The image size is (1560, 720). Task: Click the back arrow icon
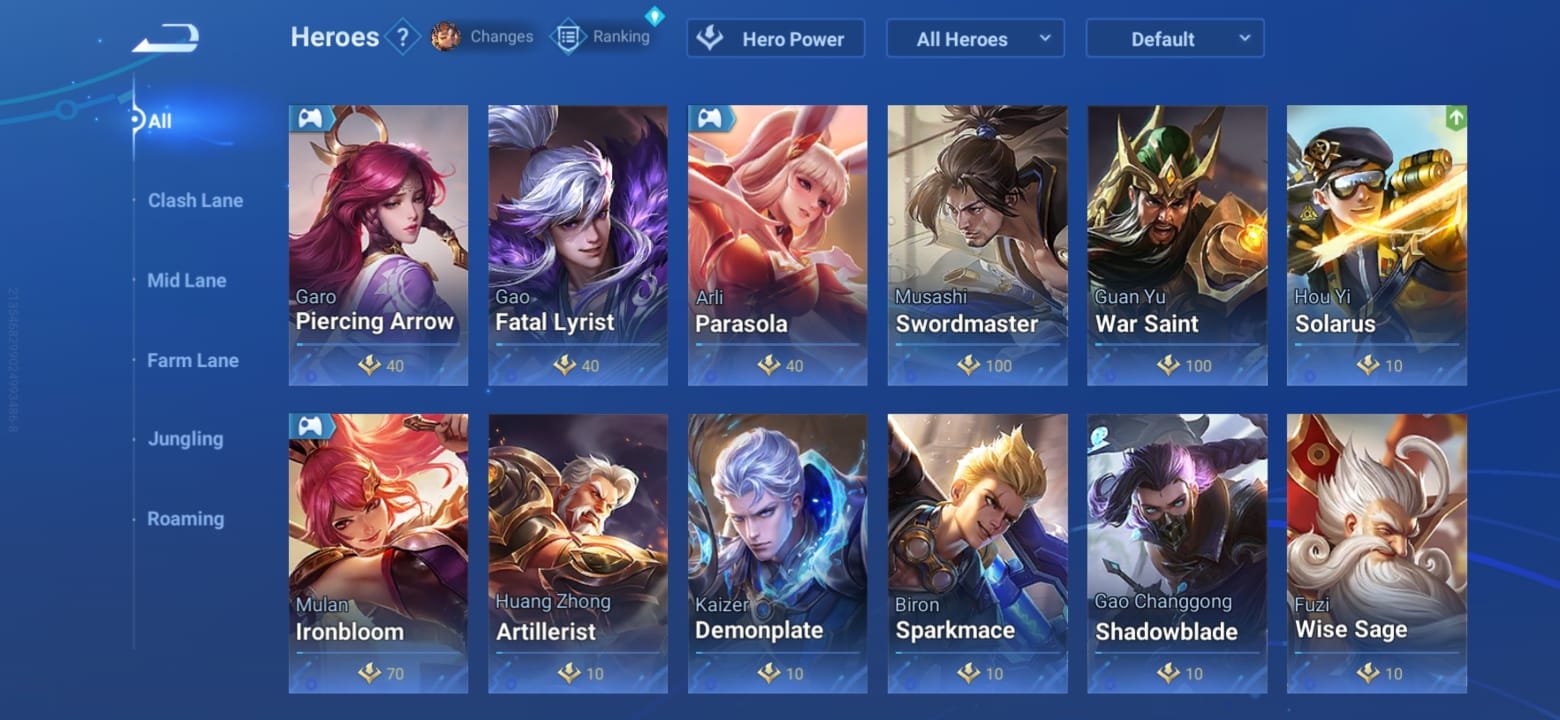[166, 39]
